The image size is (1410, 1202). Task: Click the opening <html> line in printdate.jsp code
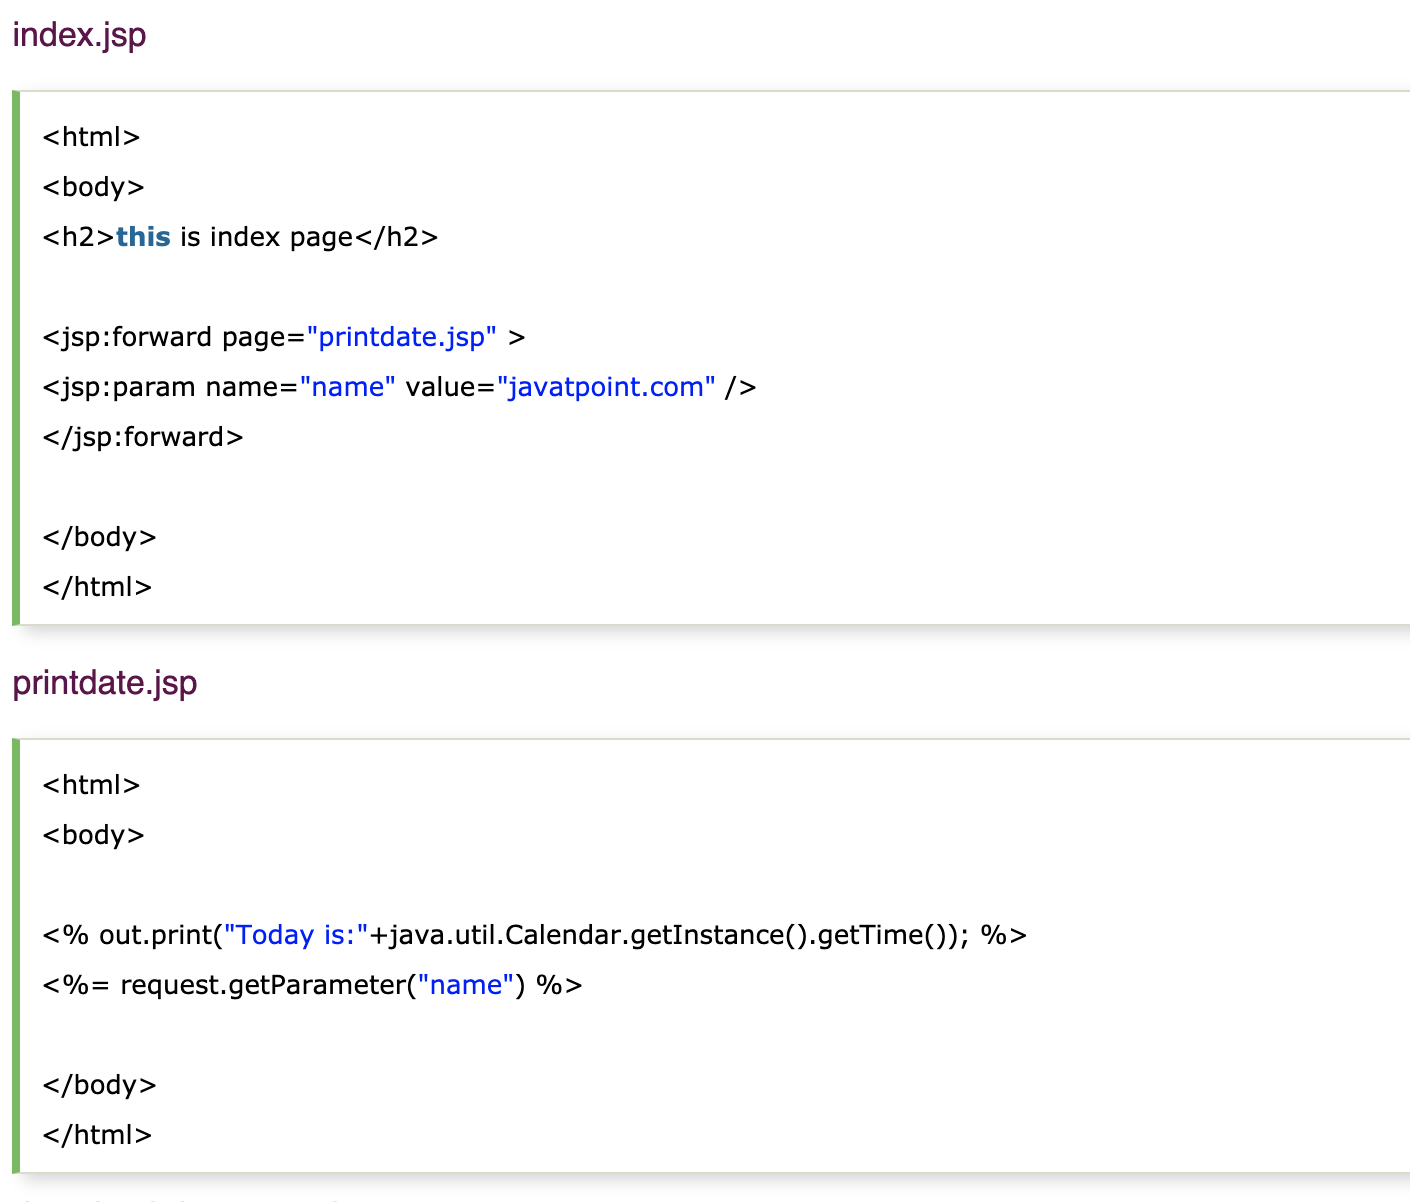coord(91,785)
